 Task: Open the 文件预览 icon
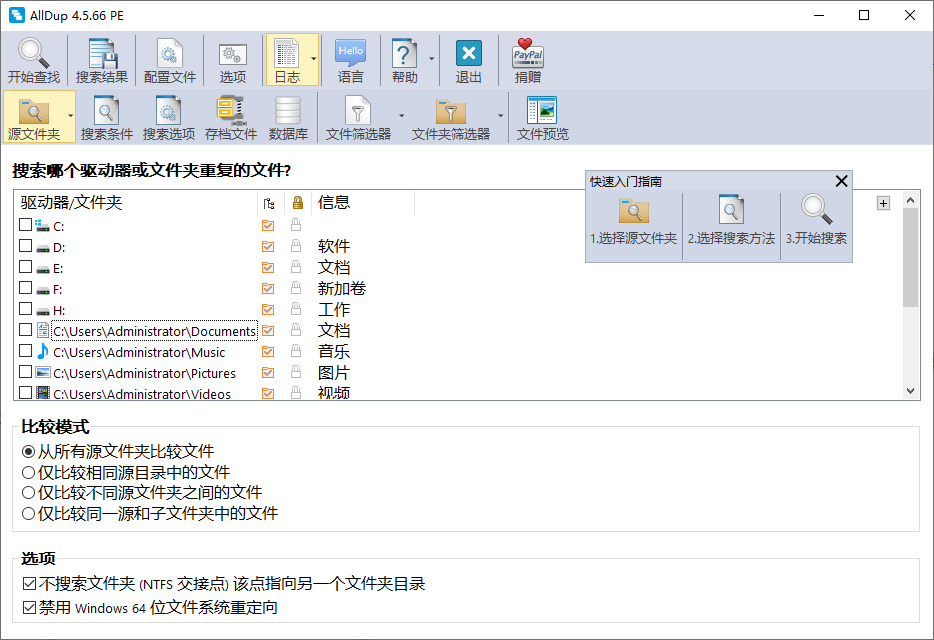pyautogui.click(x=543, y=117)
